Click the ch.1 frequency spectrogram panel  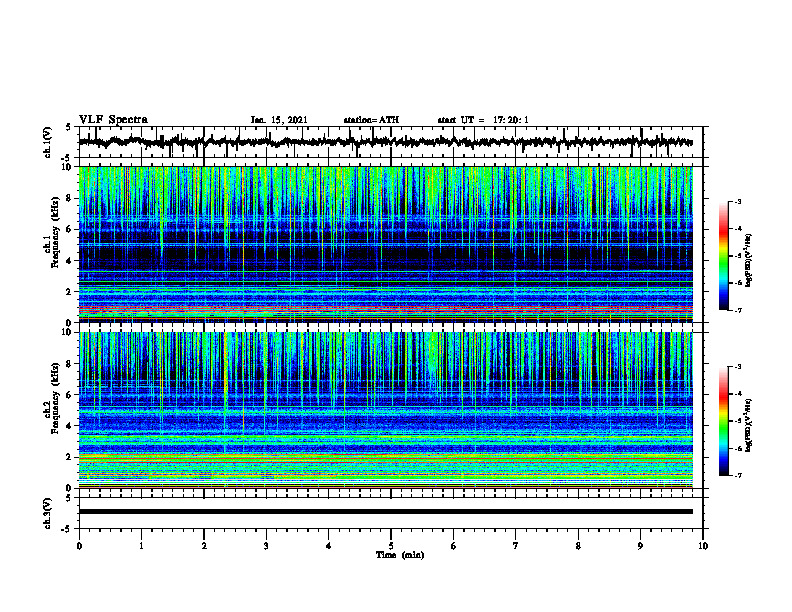click(x=386, y=244)
